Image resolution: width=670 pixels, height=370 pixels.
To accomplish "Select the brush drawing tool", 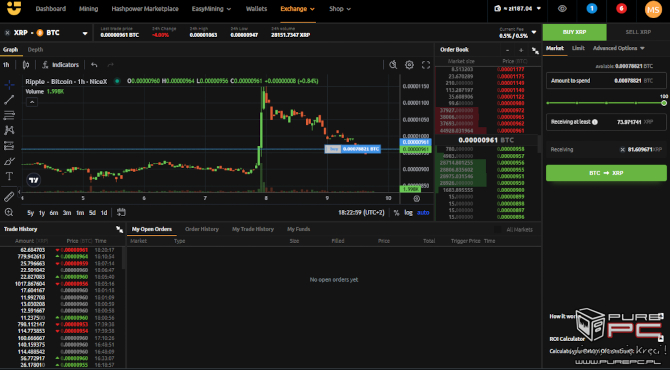I will click(x=9, y=161).
